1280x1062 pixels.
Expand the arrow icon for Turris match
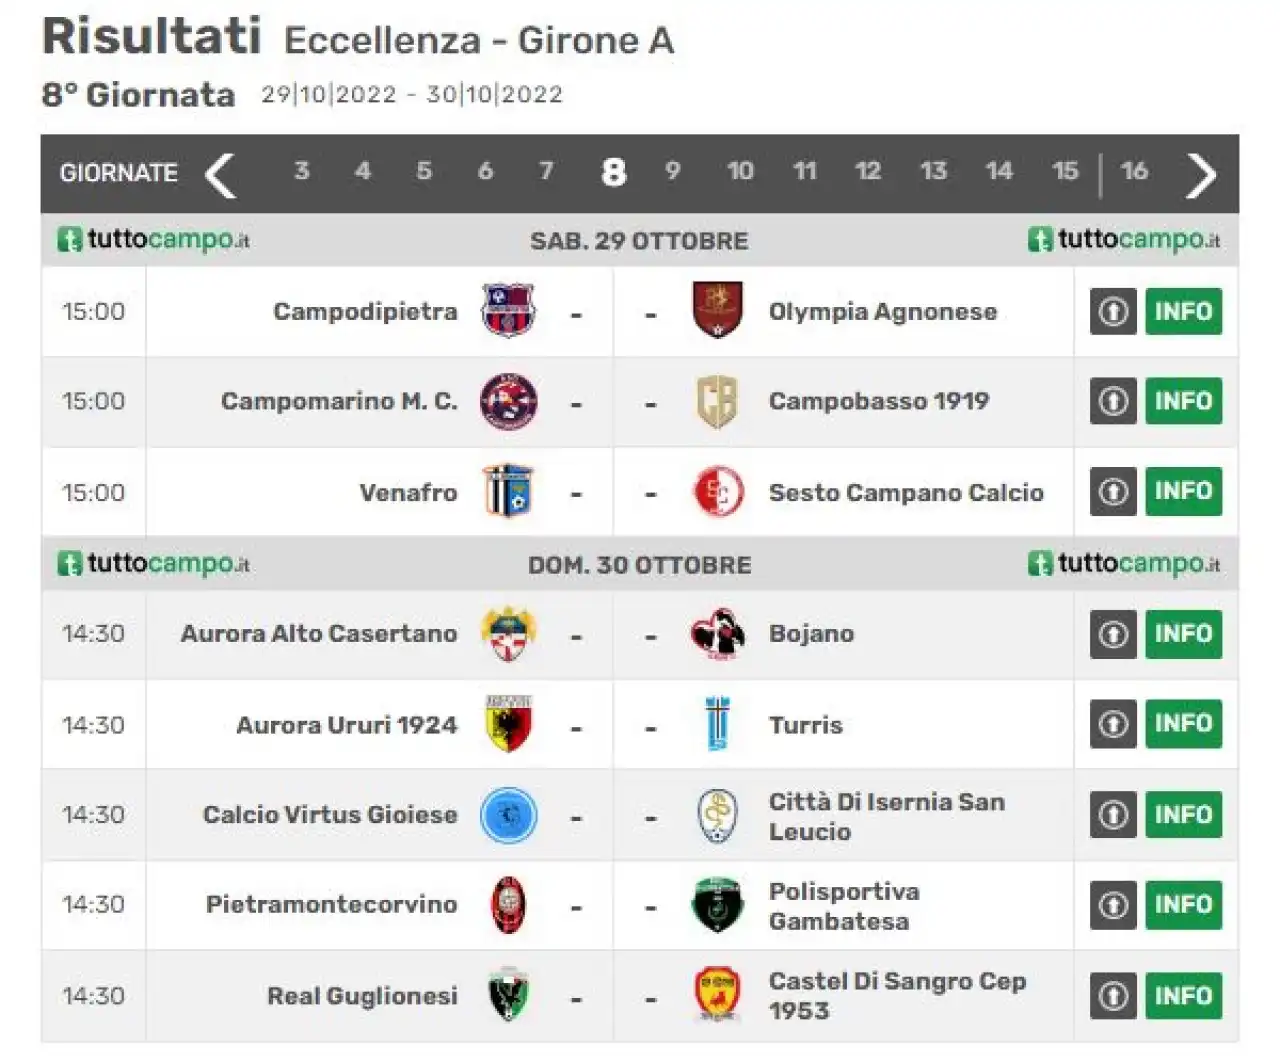tap(1113, 724)
